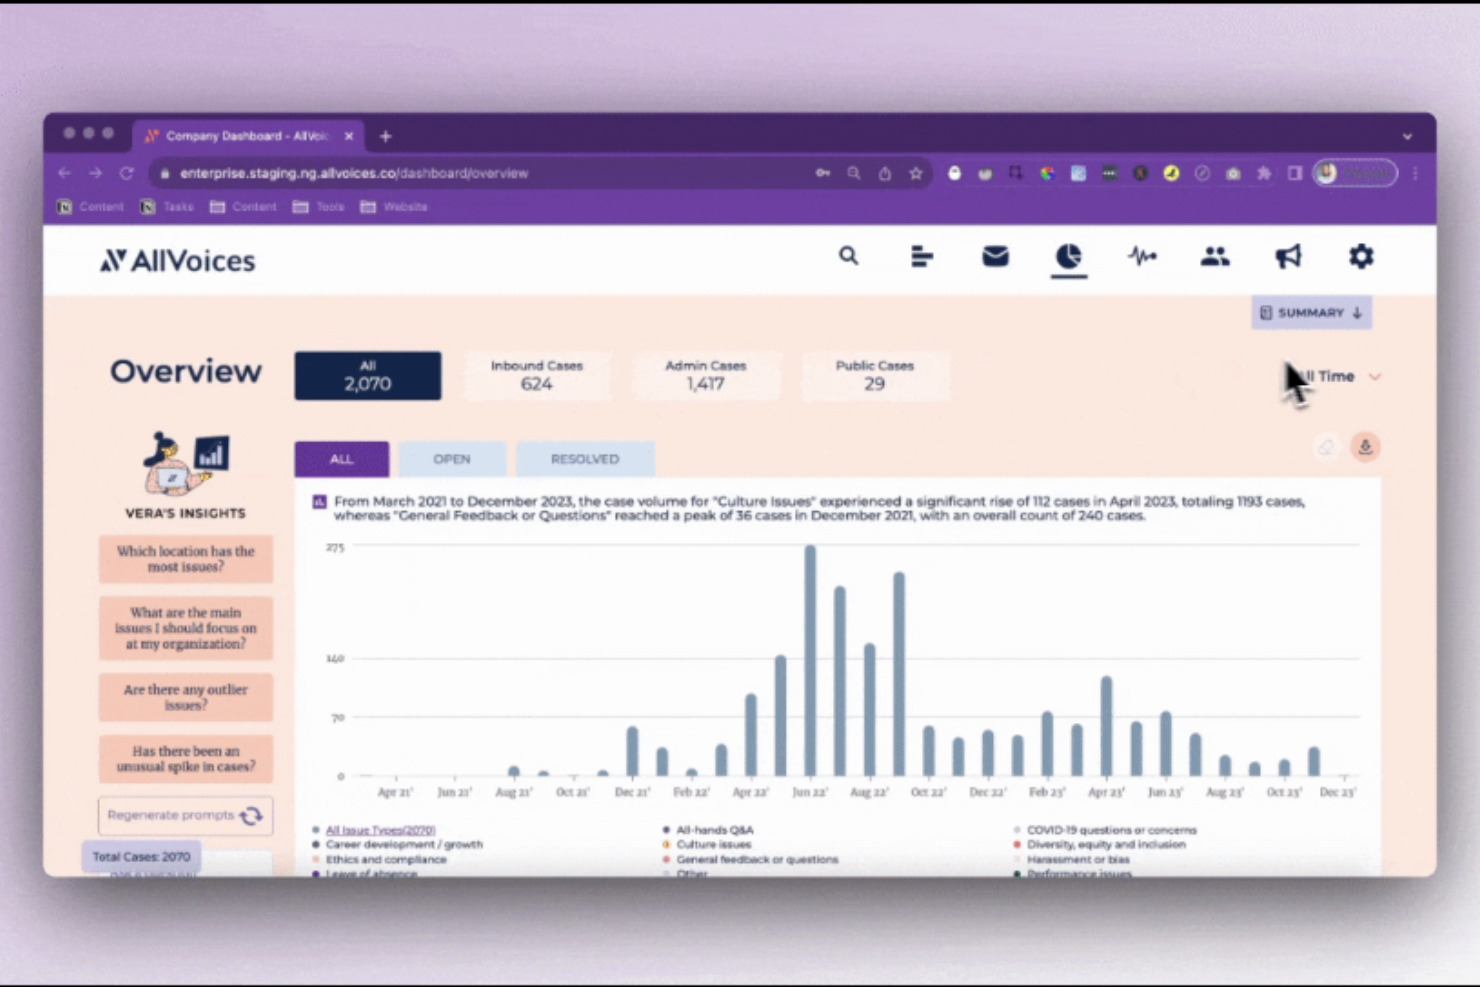
Task: Open the team members icon
Action: 1214,257
